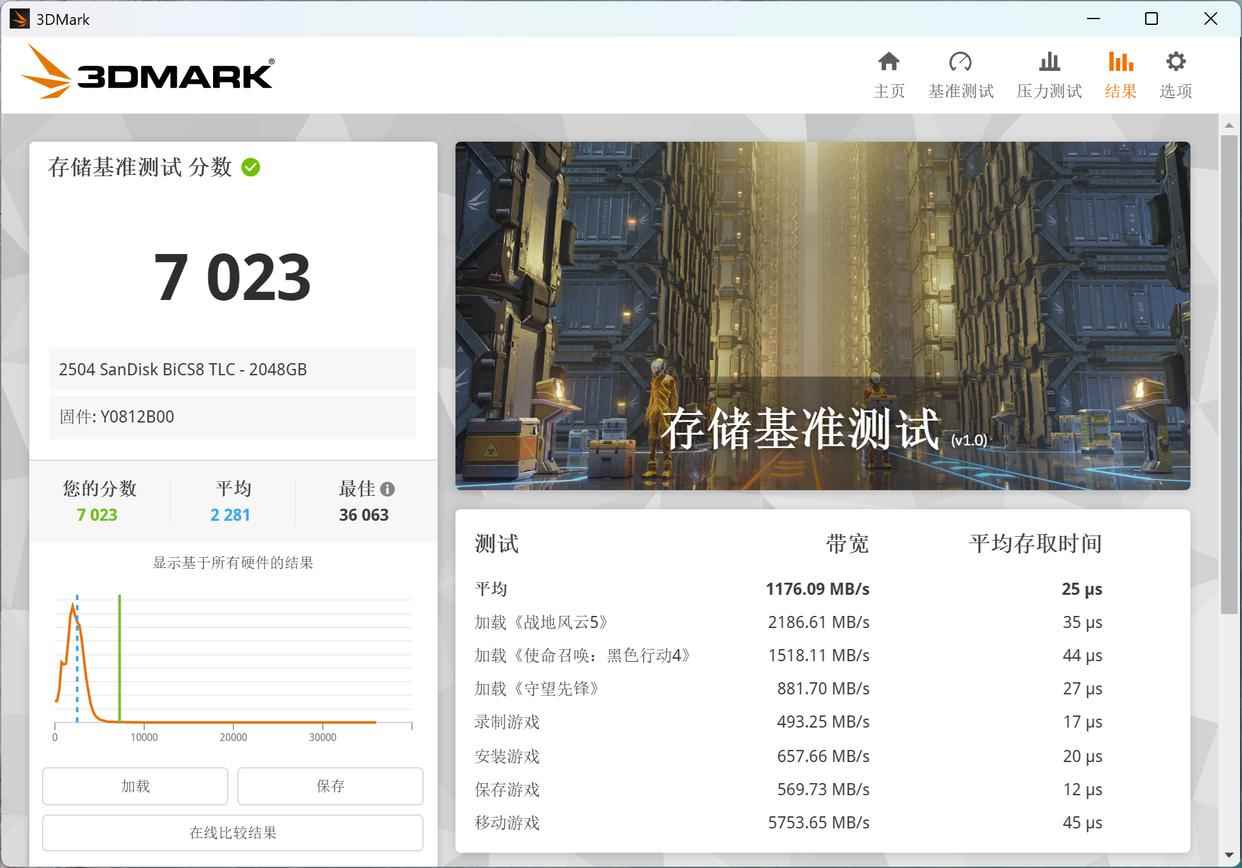Click info icon next to 最佳

point(387,489)
